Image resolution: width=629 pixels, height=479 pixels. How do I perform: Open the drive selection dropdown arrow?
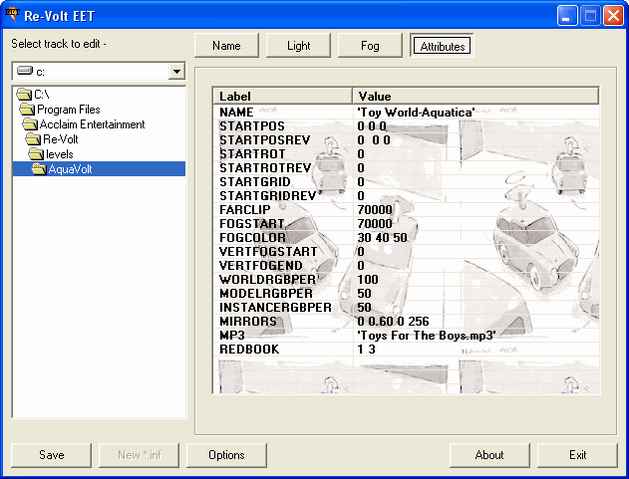click(x=177, y=72)
